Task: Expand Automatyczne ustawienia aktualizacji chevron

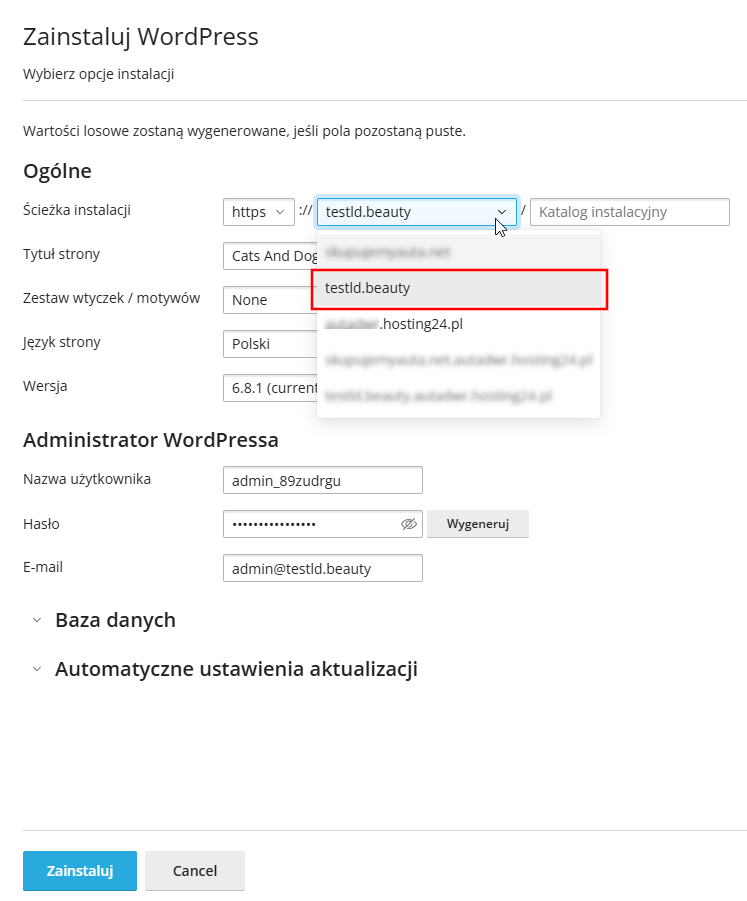Action: [x=37, y=669]
